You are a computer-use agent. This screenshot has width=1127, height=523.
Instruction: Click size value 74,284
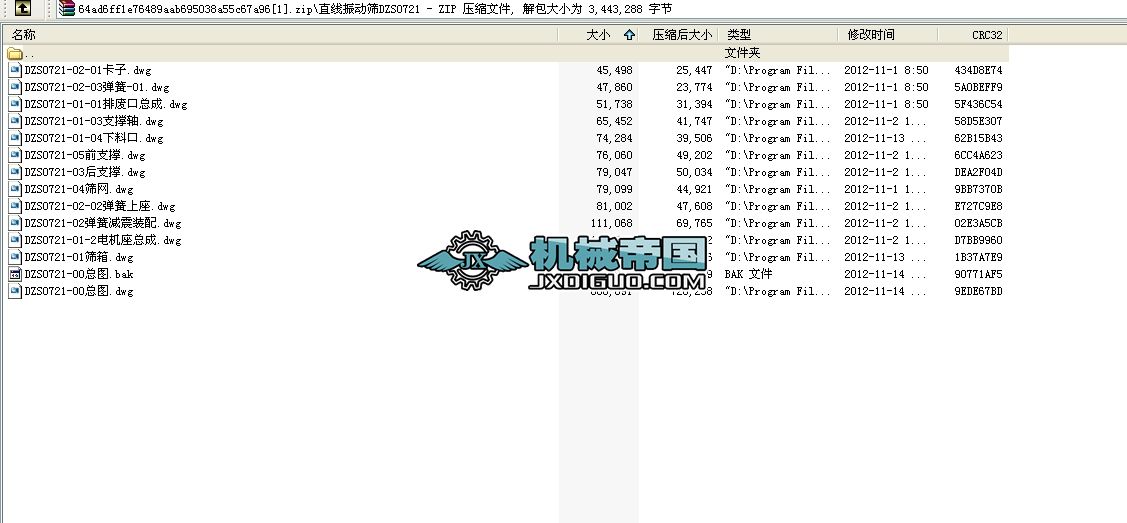coord(615,139)
